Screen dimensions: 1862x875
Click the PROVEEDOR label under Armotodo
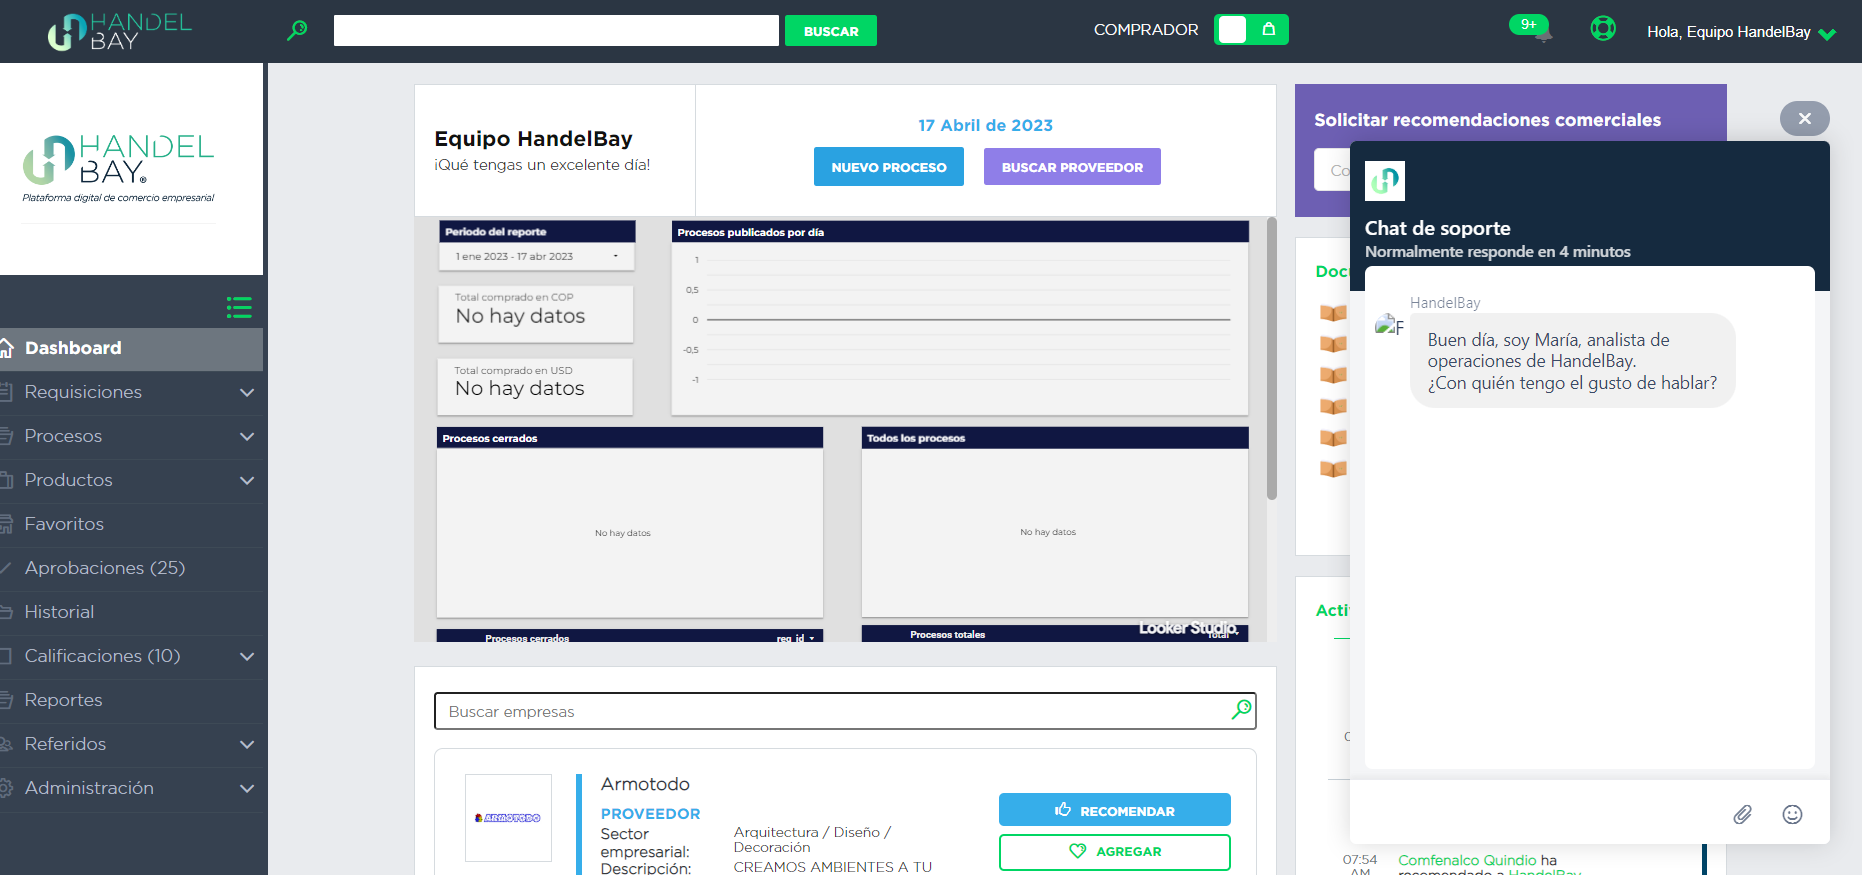click(650, 814)
